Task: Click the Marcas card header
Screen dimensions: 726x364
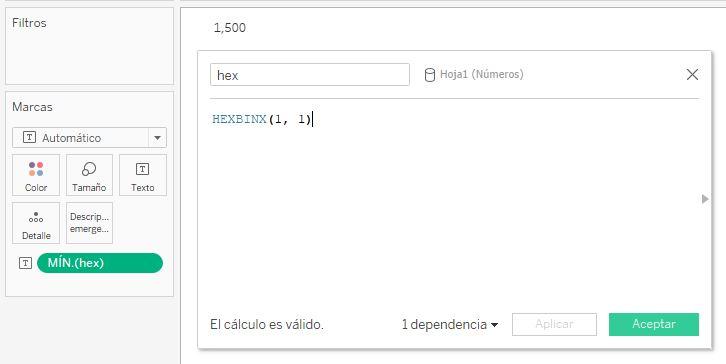Action: (32, 107)
